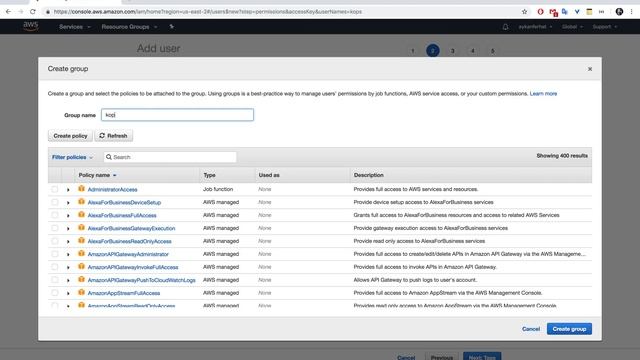This screenshot has height=360, width=640.
Task: Expand the AdministratorAccess policy row
Action: coord(68,190)
